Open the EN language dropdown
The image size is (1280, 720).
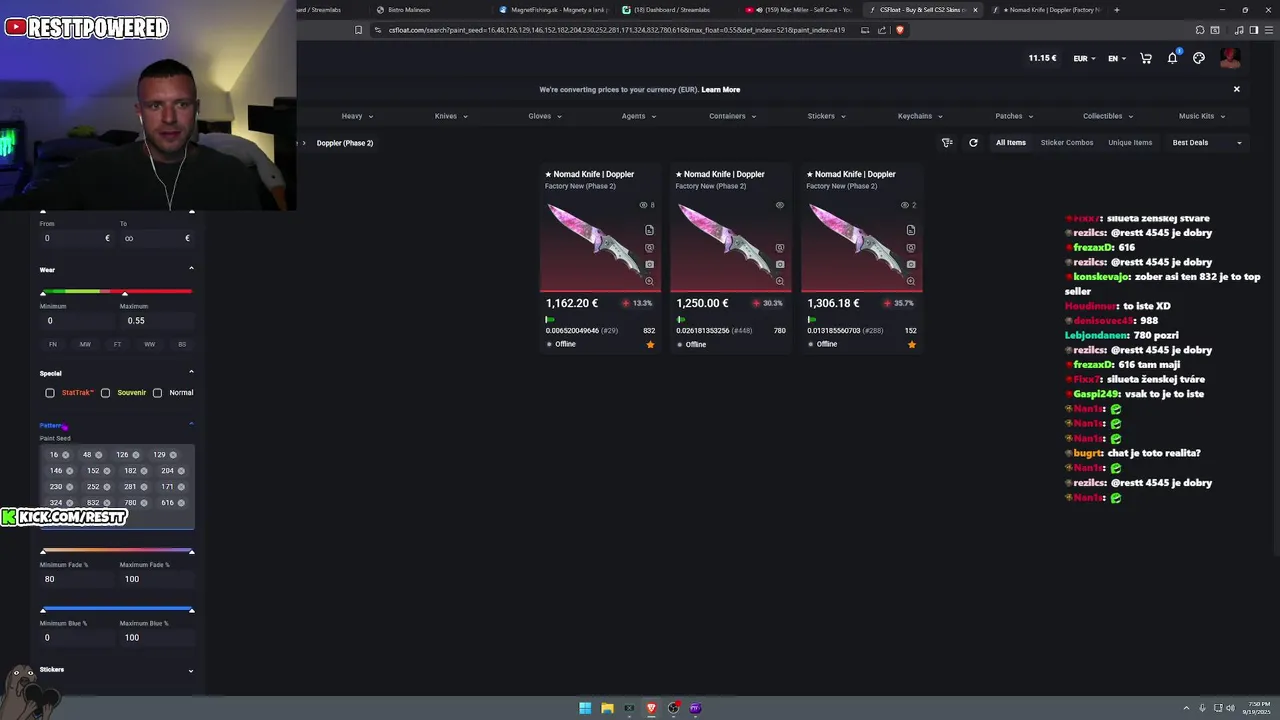[1117, 58]
